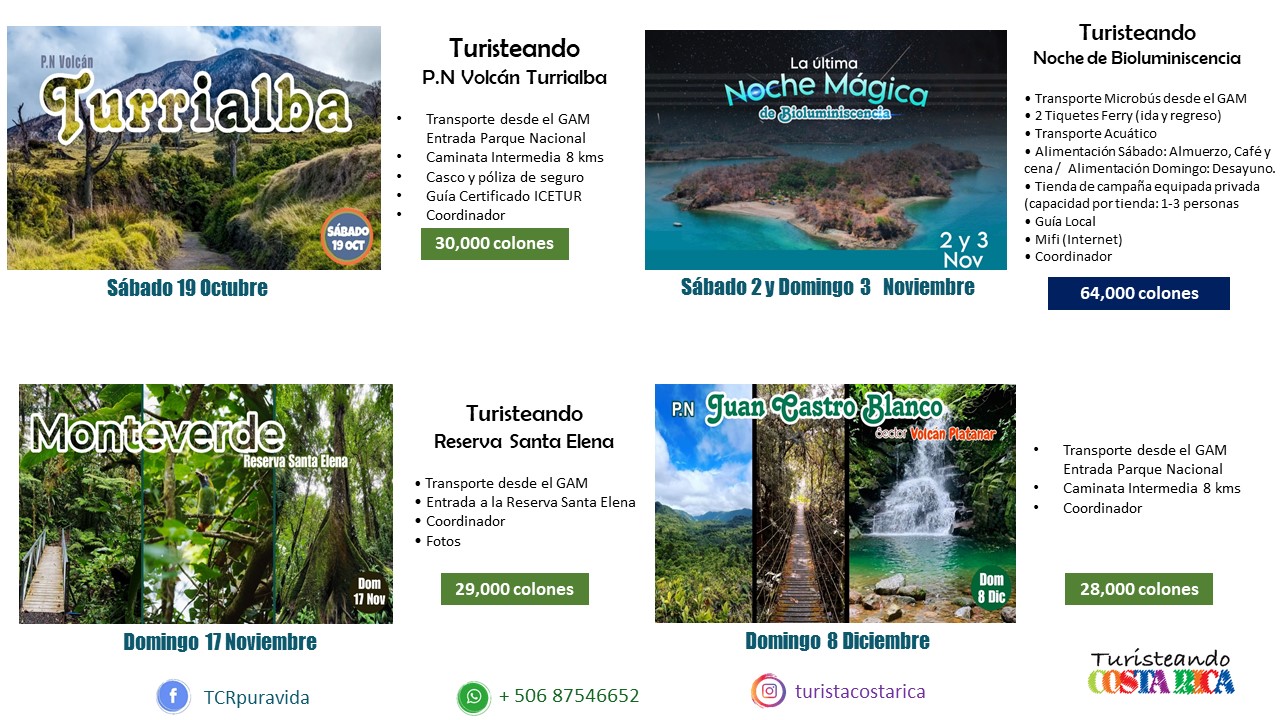This screenshot has width=1280, height=720.
Task: Click the 28,000 colones price box
Action: tap(1138, 589)
